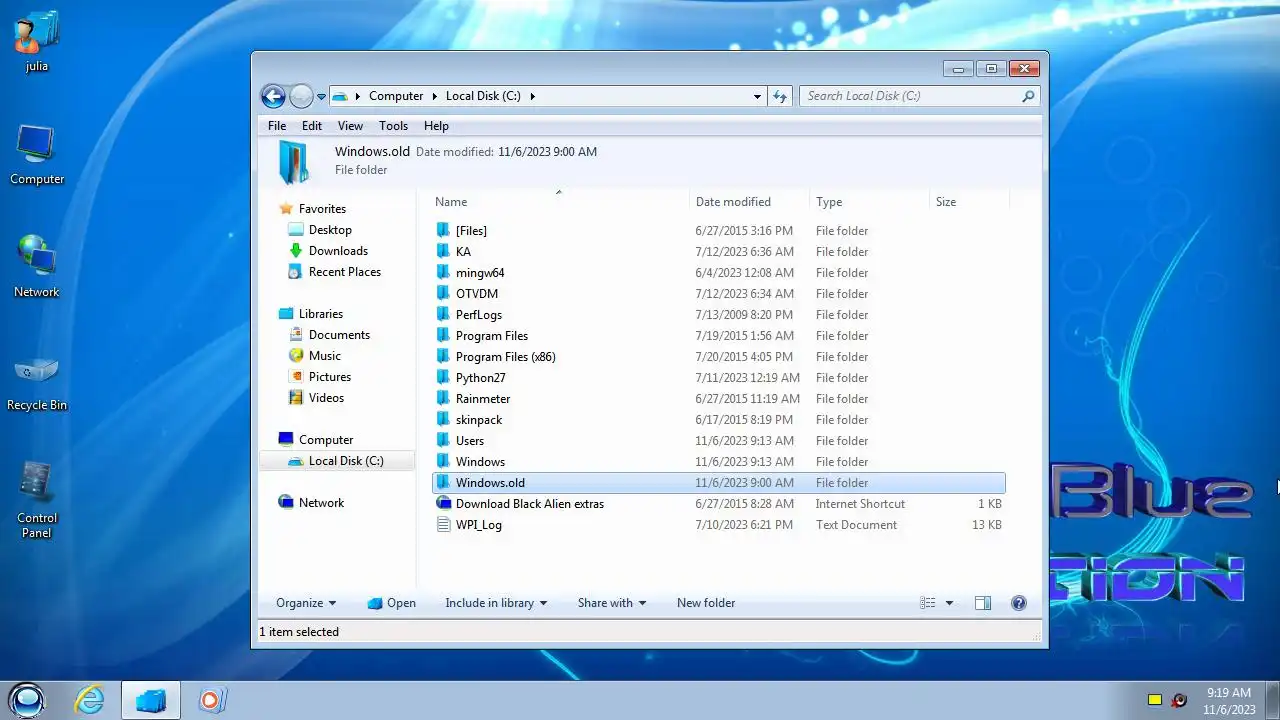Viewport: 1280px width, 720px height.
Task: Click the Refresh button beside address bar
Action: click(x=780, y=96)
